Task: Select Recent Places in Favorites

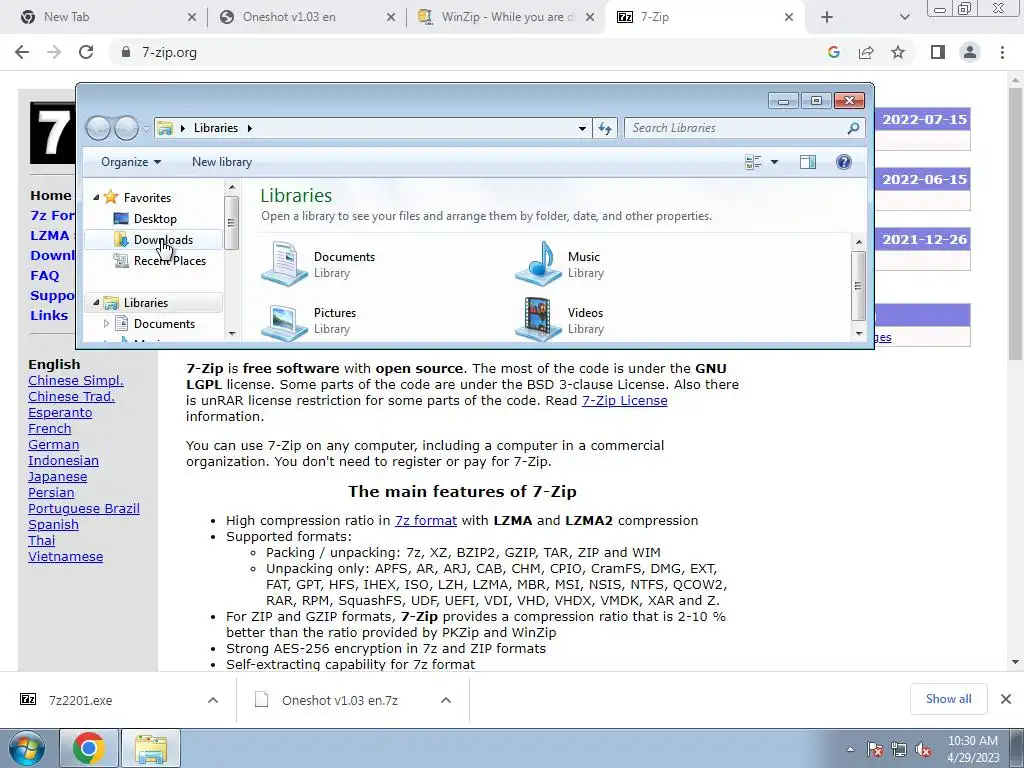Action: 170,261
